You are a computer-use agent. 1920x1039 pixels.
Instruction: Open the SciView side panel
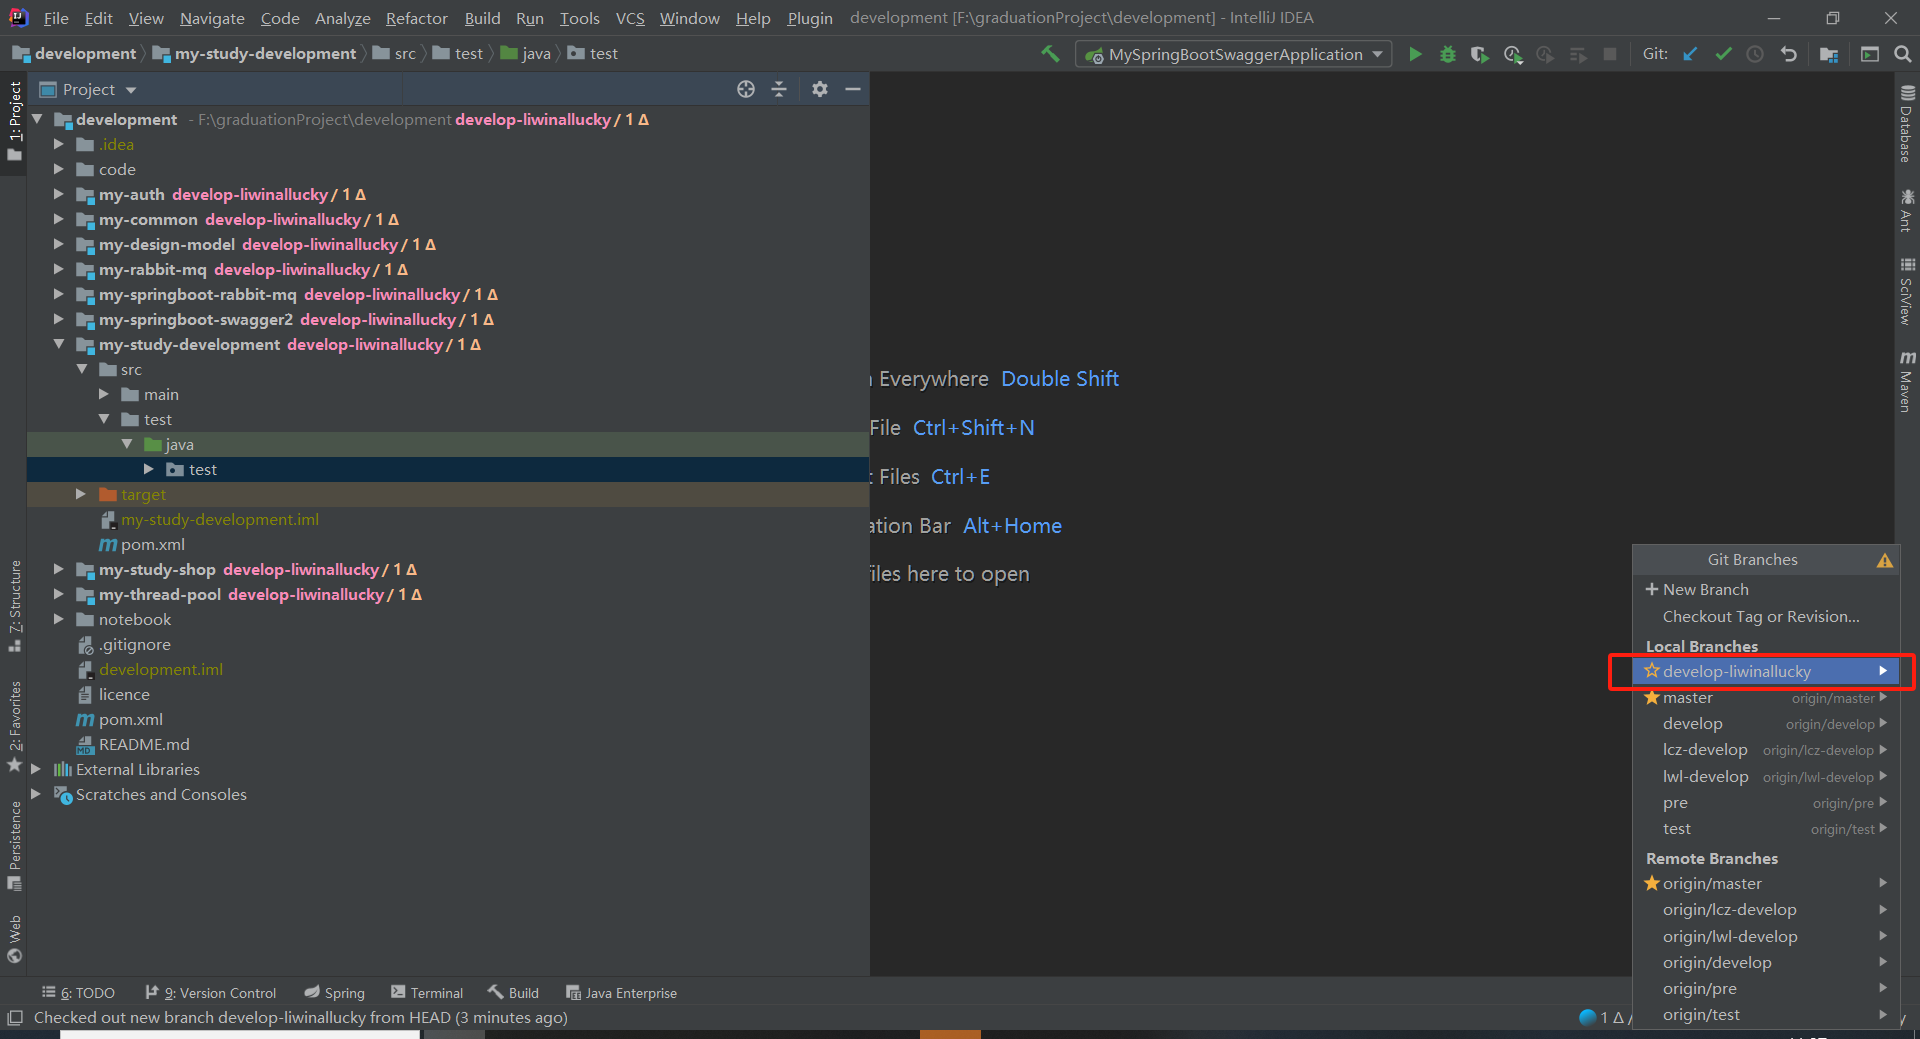point(1907,291)
